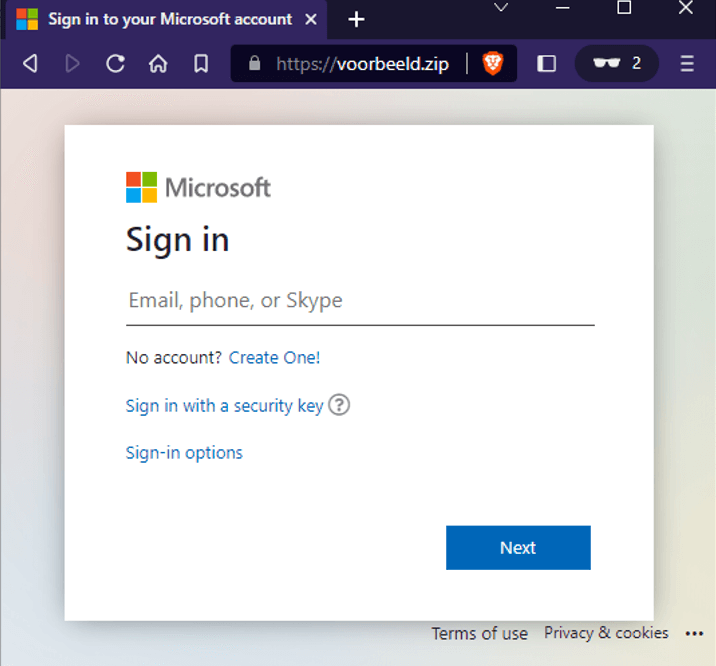Open the tab search dropdown chevron
The image size is (716, 666).
click(501, 8)
